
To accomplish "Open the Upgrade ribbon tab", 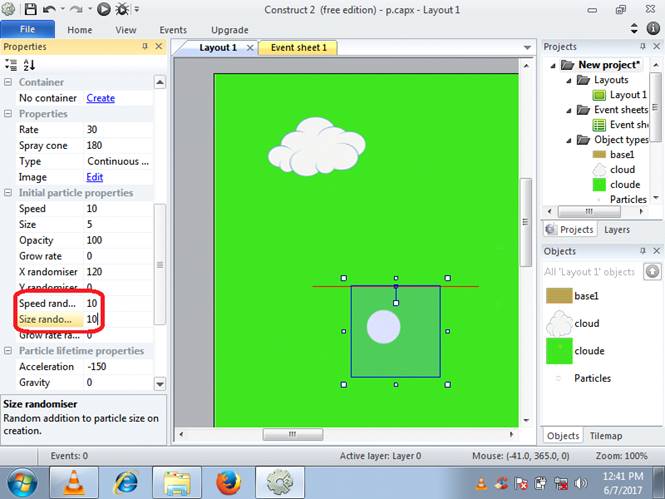I will pos(229,30).
